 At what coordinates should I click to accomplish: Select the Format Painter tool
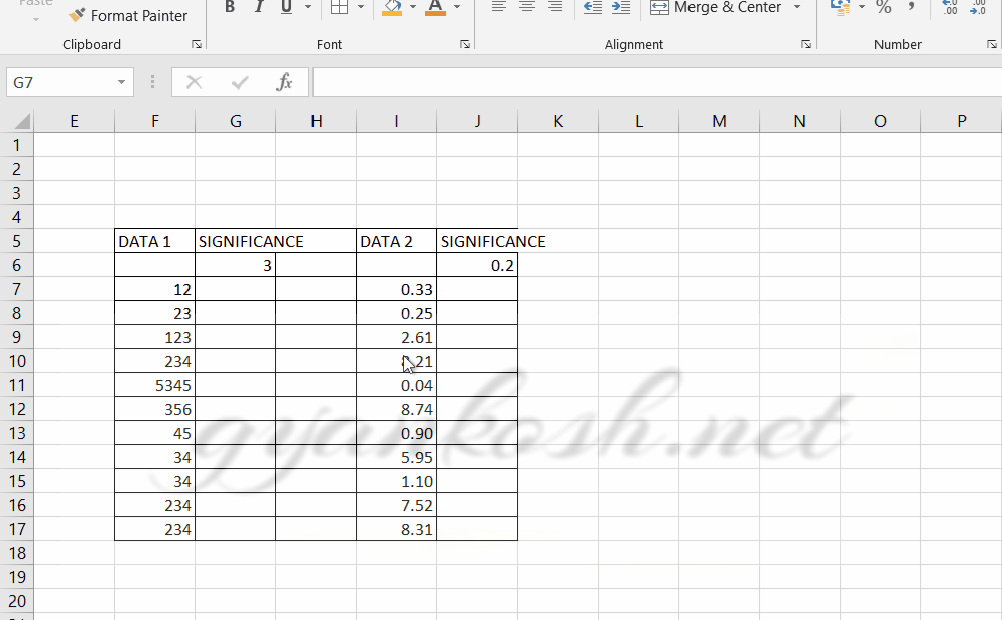click(x=128, y=15)
